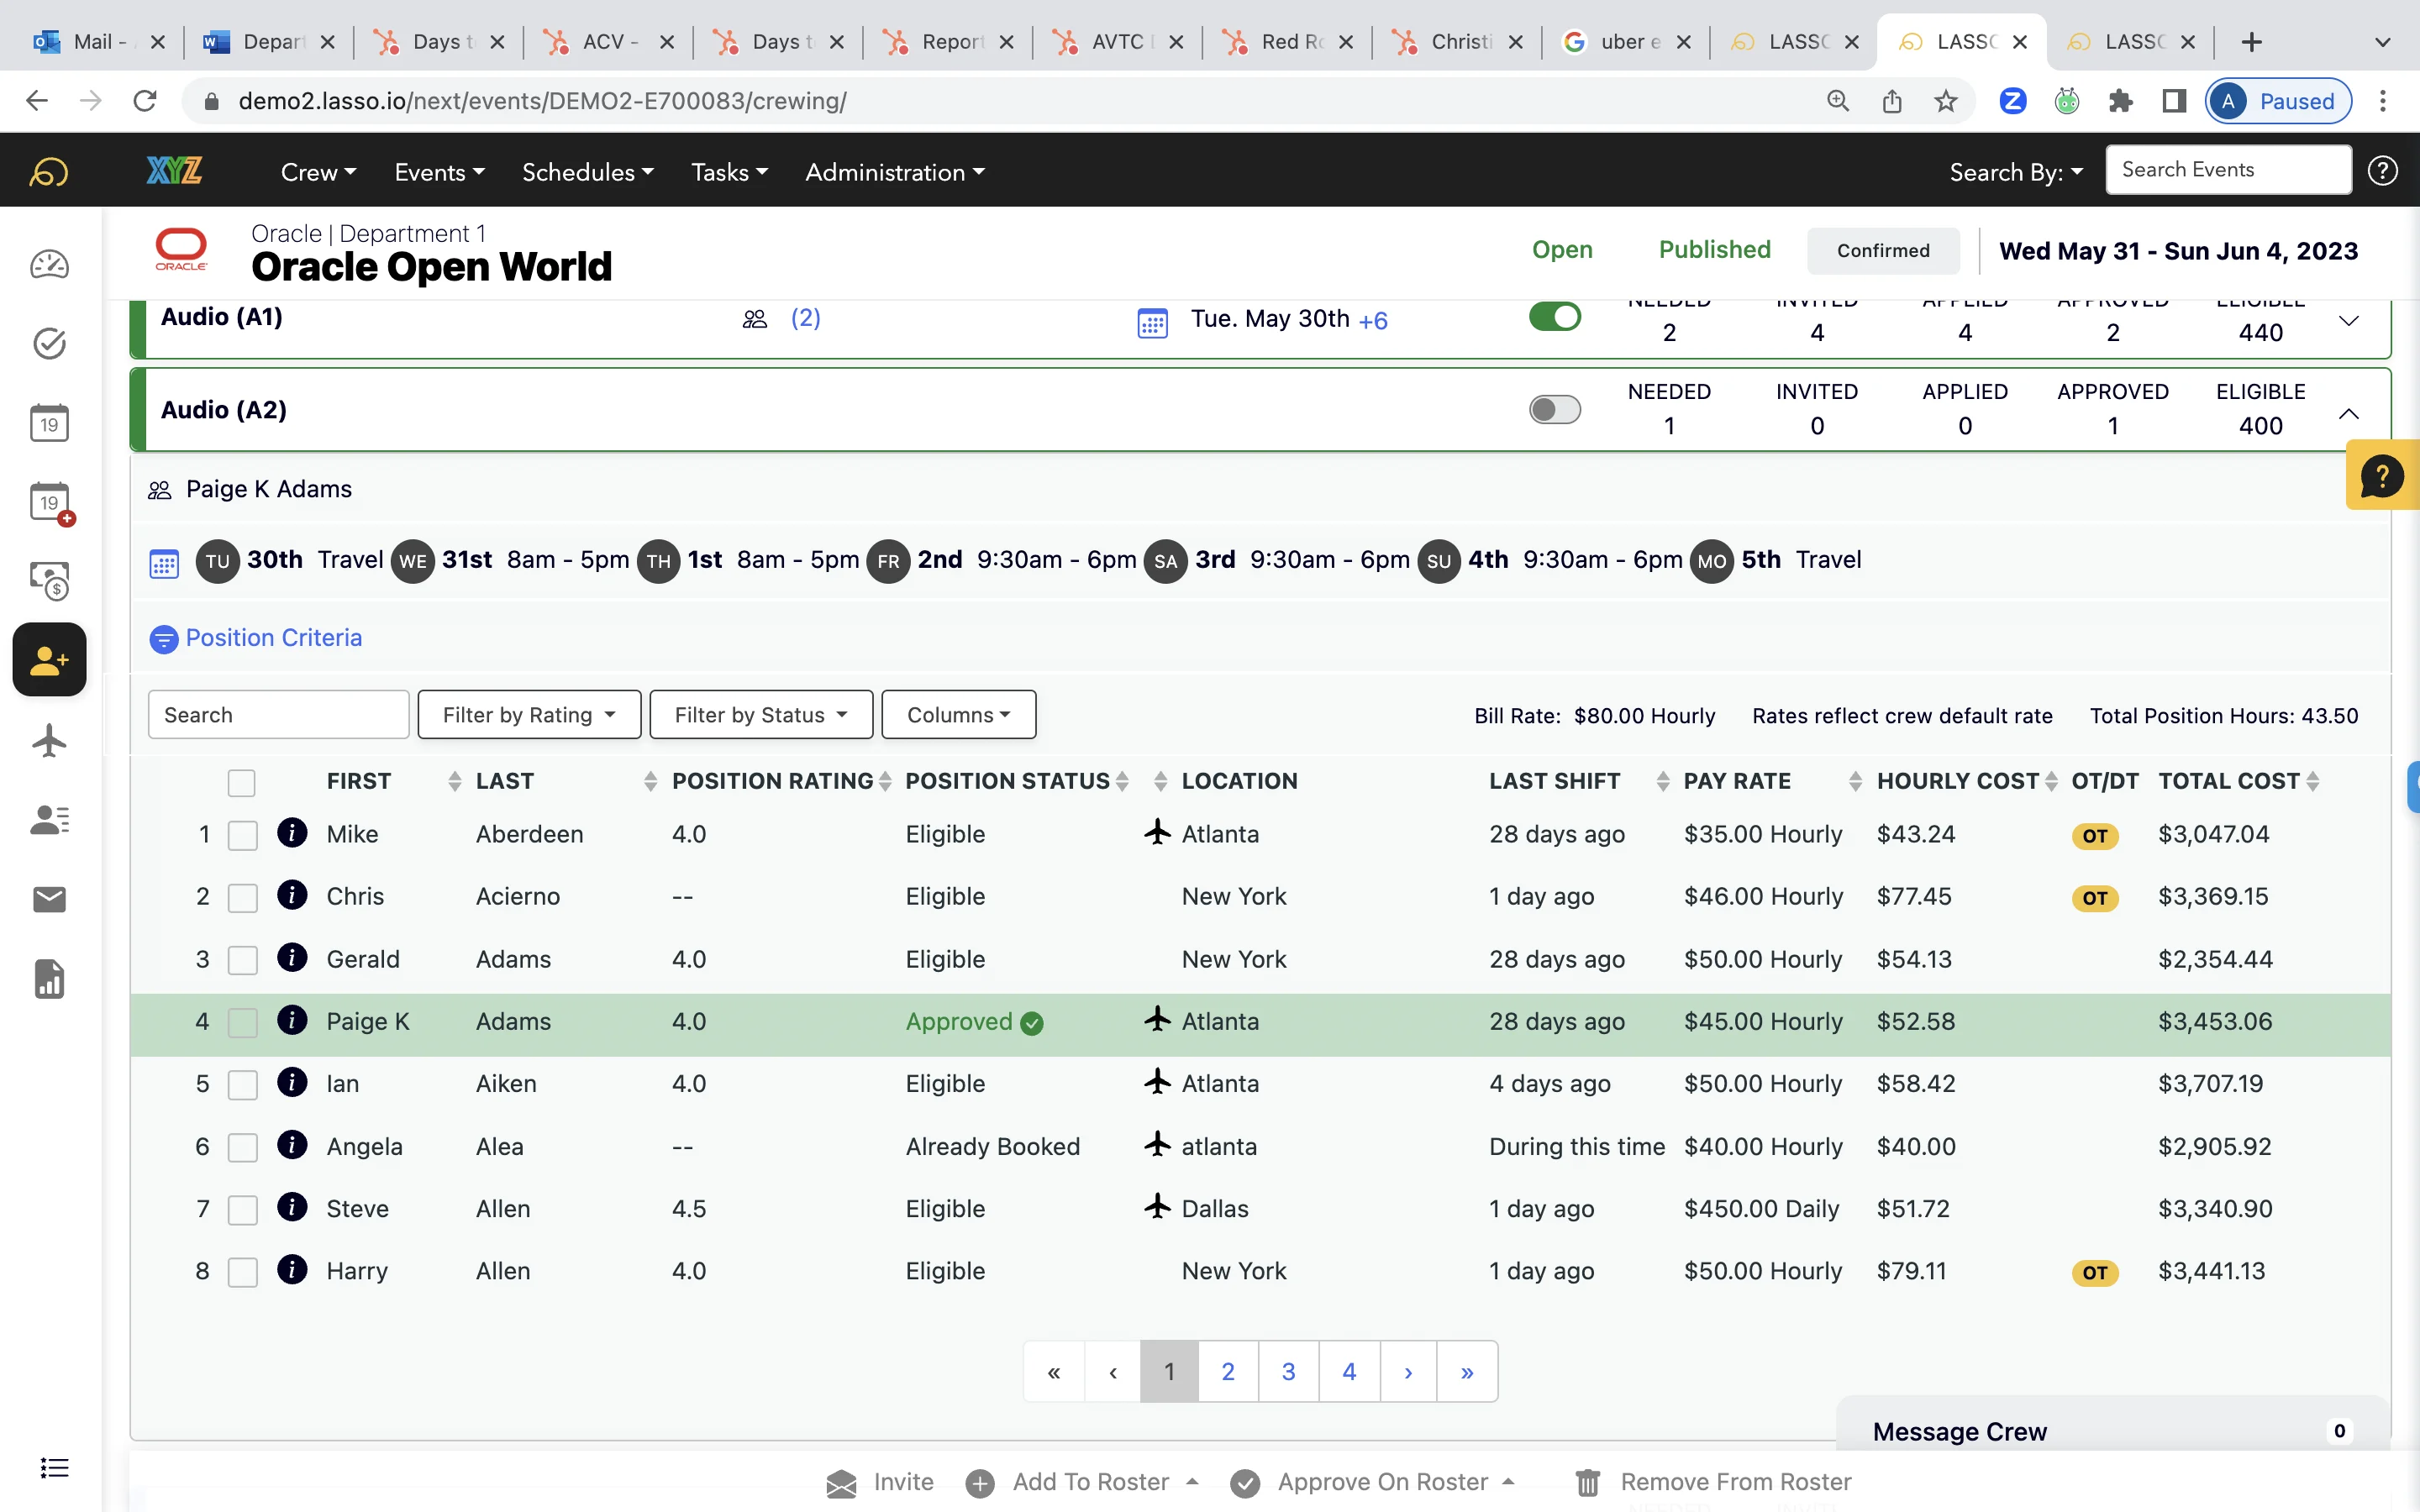Open the help question mark icon in navbar
The width and height of the screenshot is (2420, 1512).
click(2382, 171)
